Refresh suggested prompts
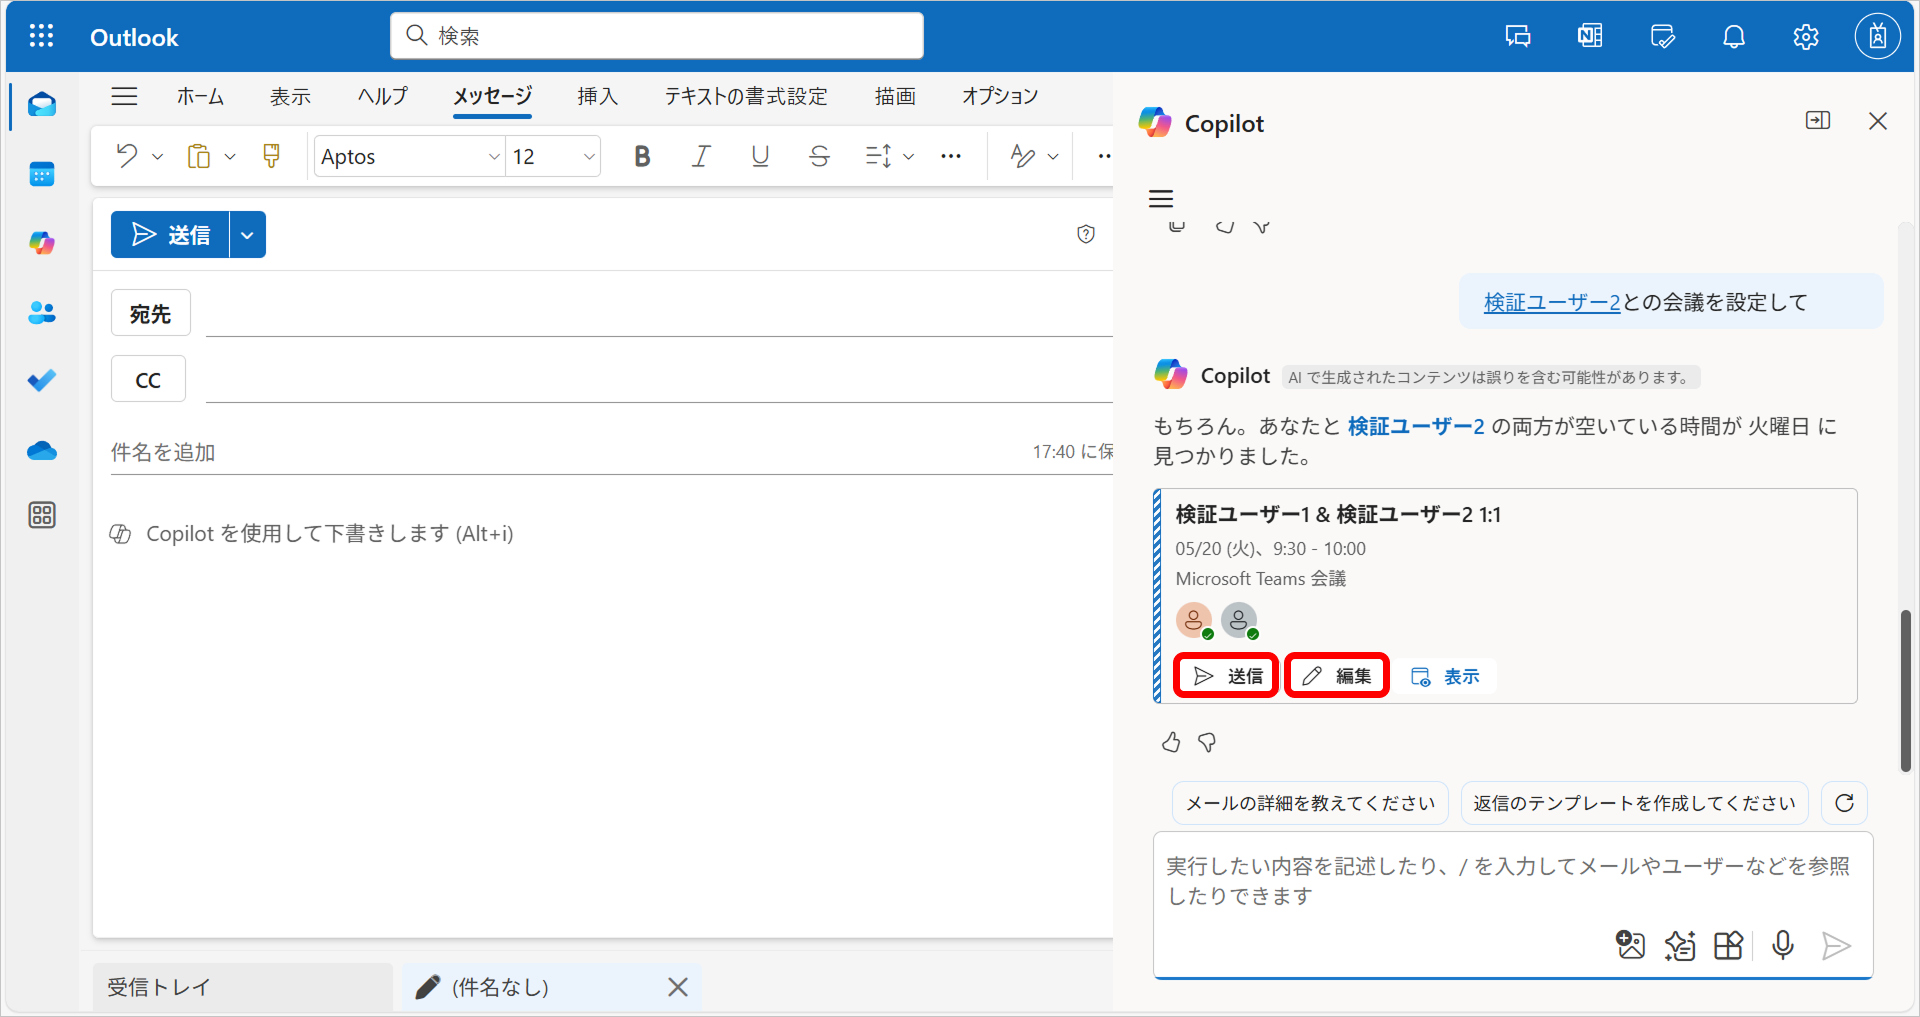The image size is (1920, 1017). [x=1845, y=803]
